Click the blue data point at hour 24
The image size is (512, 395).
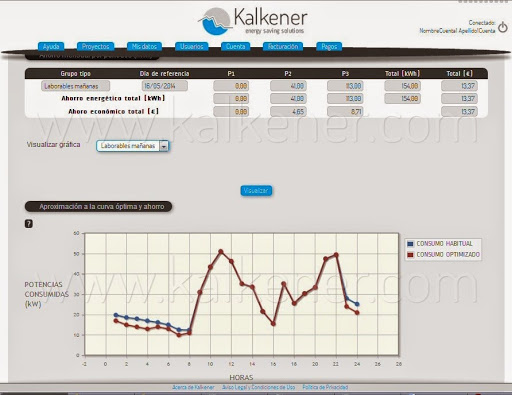(x=357, y=304)
